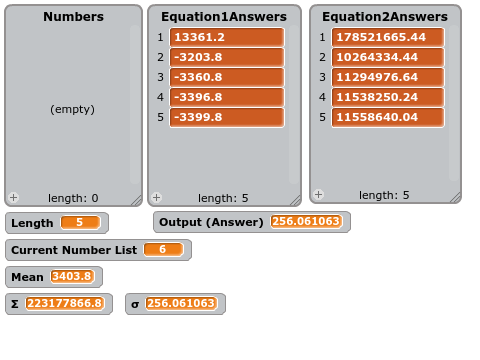Click the Equation1Answers list title
The width and height of the screenshot is (480, 360).
(224, 17)
